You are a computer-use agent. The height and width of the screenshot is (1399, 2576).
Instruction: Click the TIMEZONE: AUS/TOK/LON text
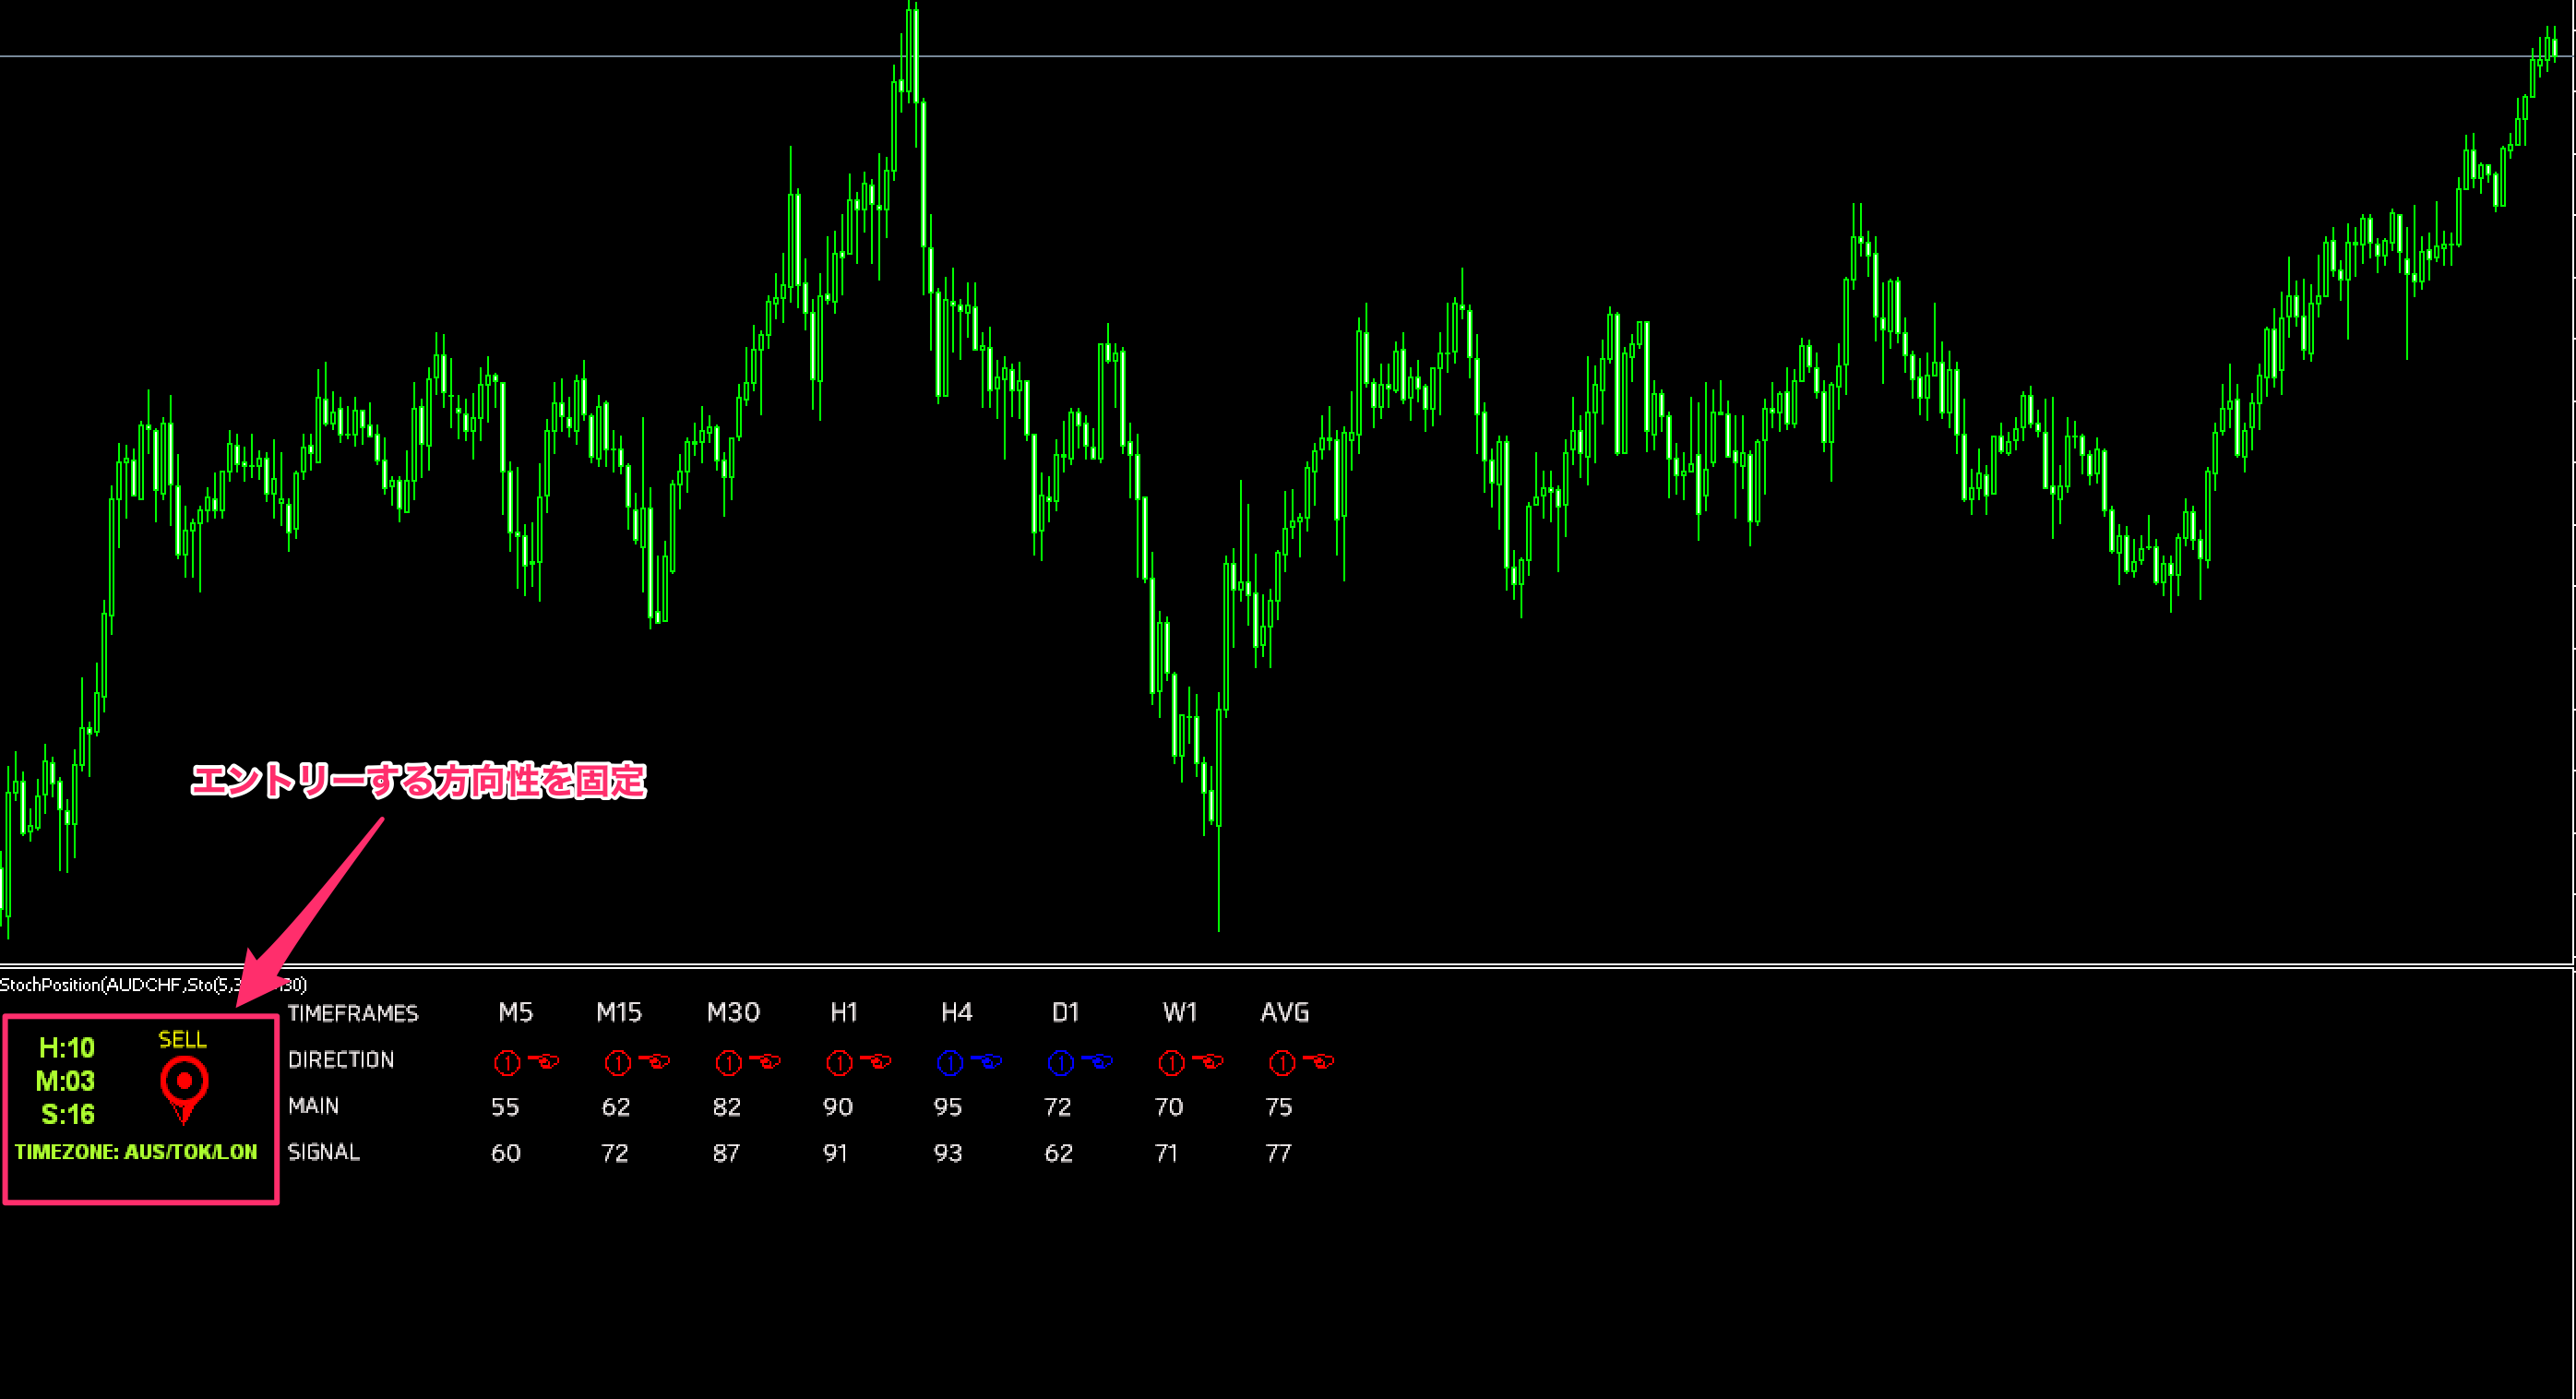(136, 1151)
